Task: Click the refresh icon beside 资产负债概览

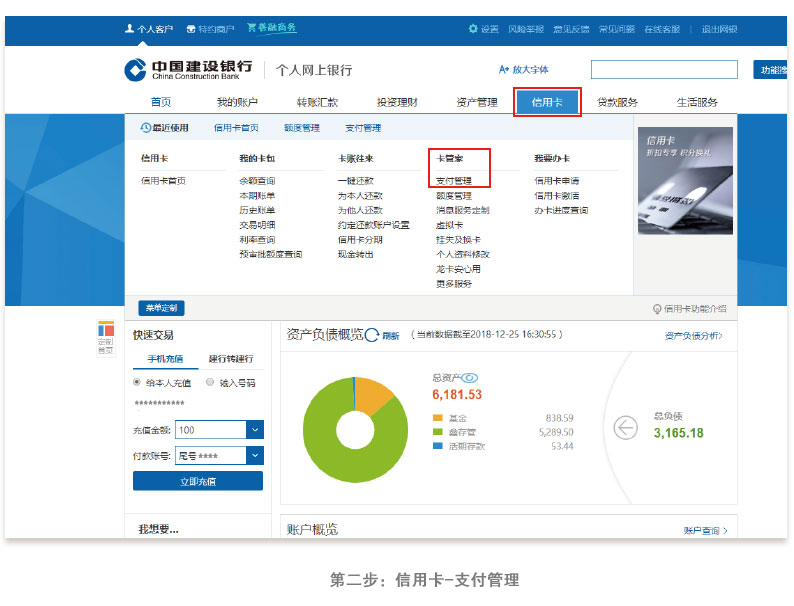Action: pos(372,335)
